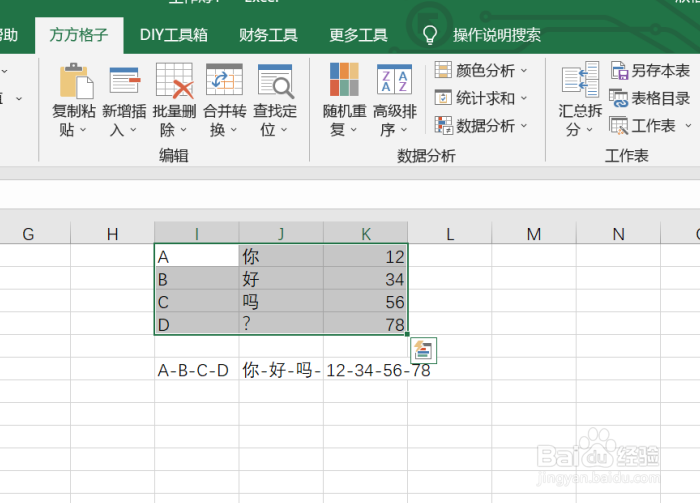Click the 操作说明搜索 search box
The image size is (700, 503).
(497, 35)
